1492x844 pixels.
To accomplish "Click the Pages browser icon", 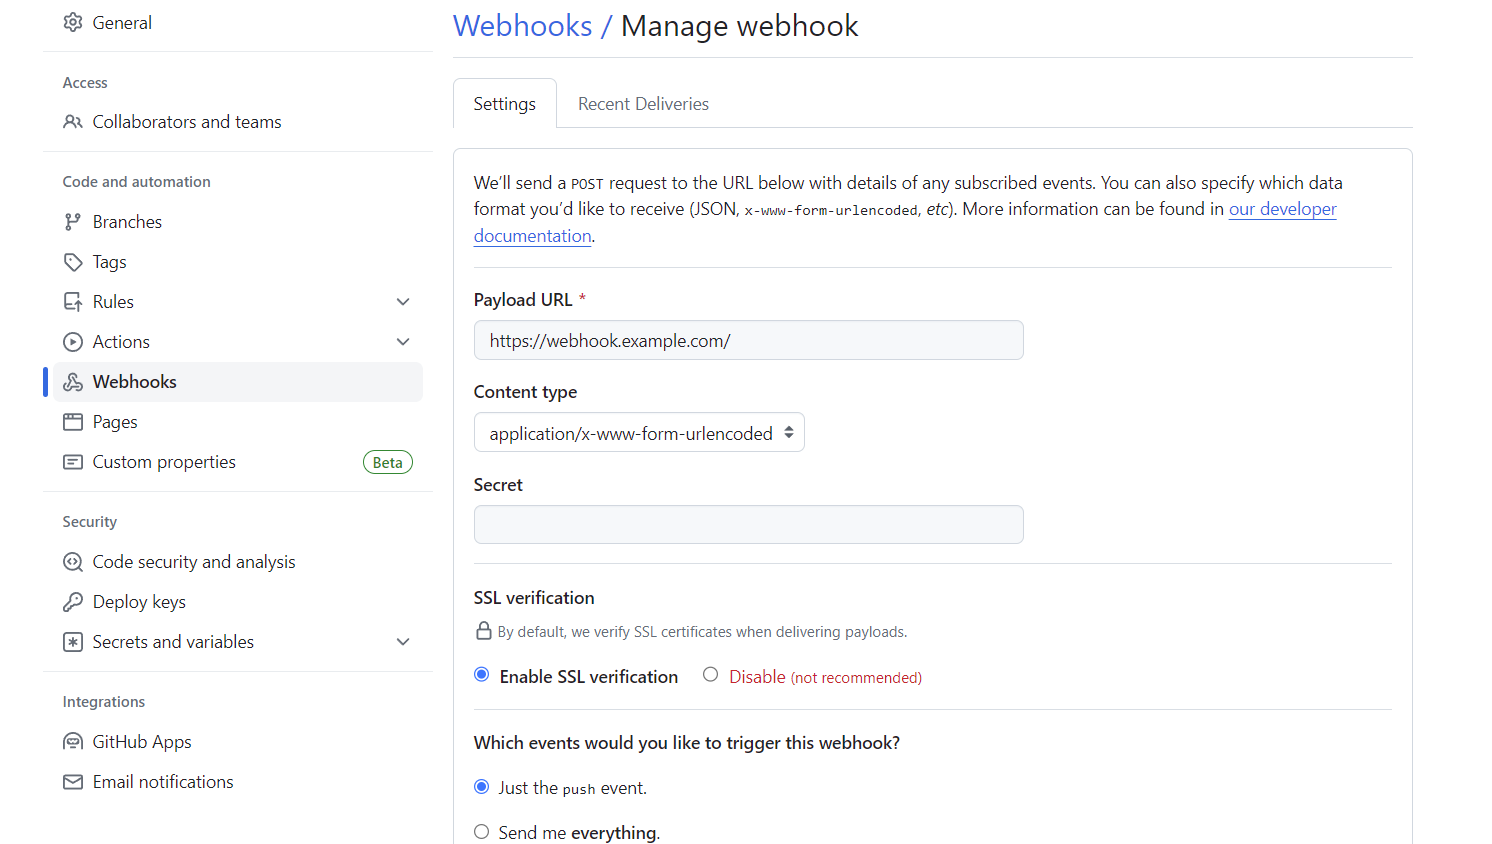I will click(x=73, y=422).
